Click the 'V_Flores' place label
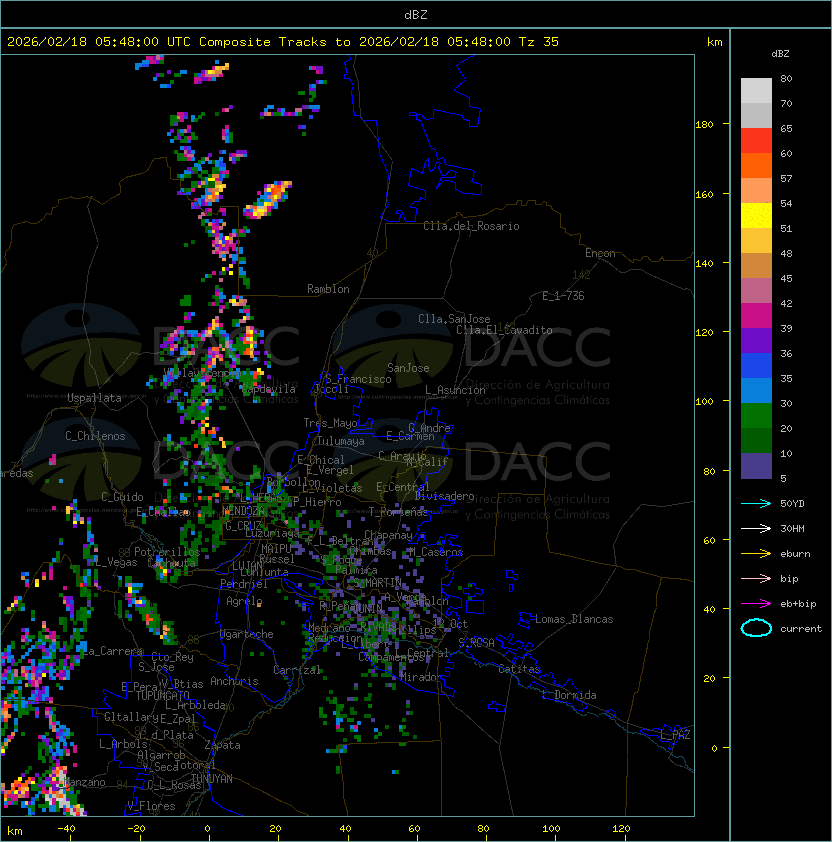Screen dimensions: 832x842 [x=151, y=806]
